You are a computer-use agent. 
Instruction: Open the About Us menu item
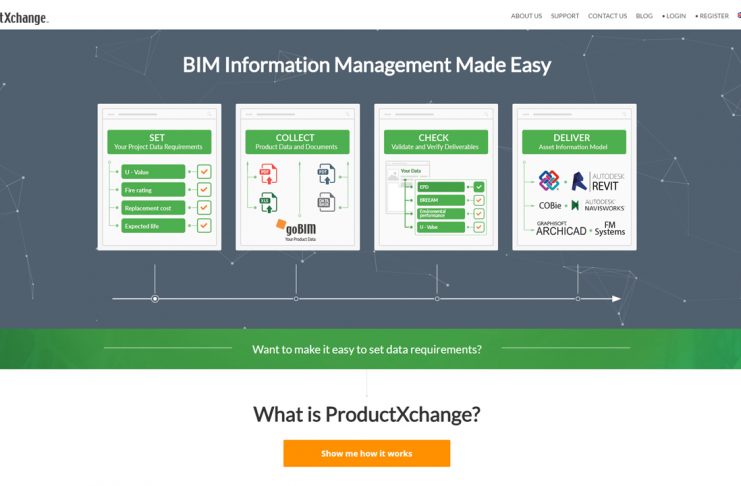526,16
